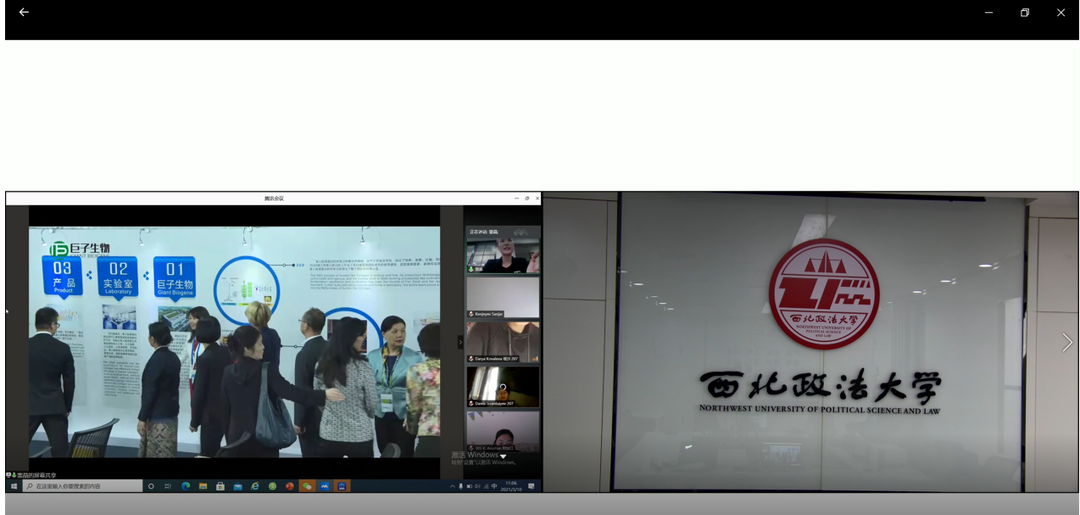
Task: Select Darya Kovaleva participant video tile
Action: [502, 341]
